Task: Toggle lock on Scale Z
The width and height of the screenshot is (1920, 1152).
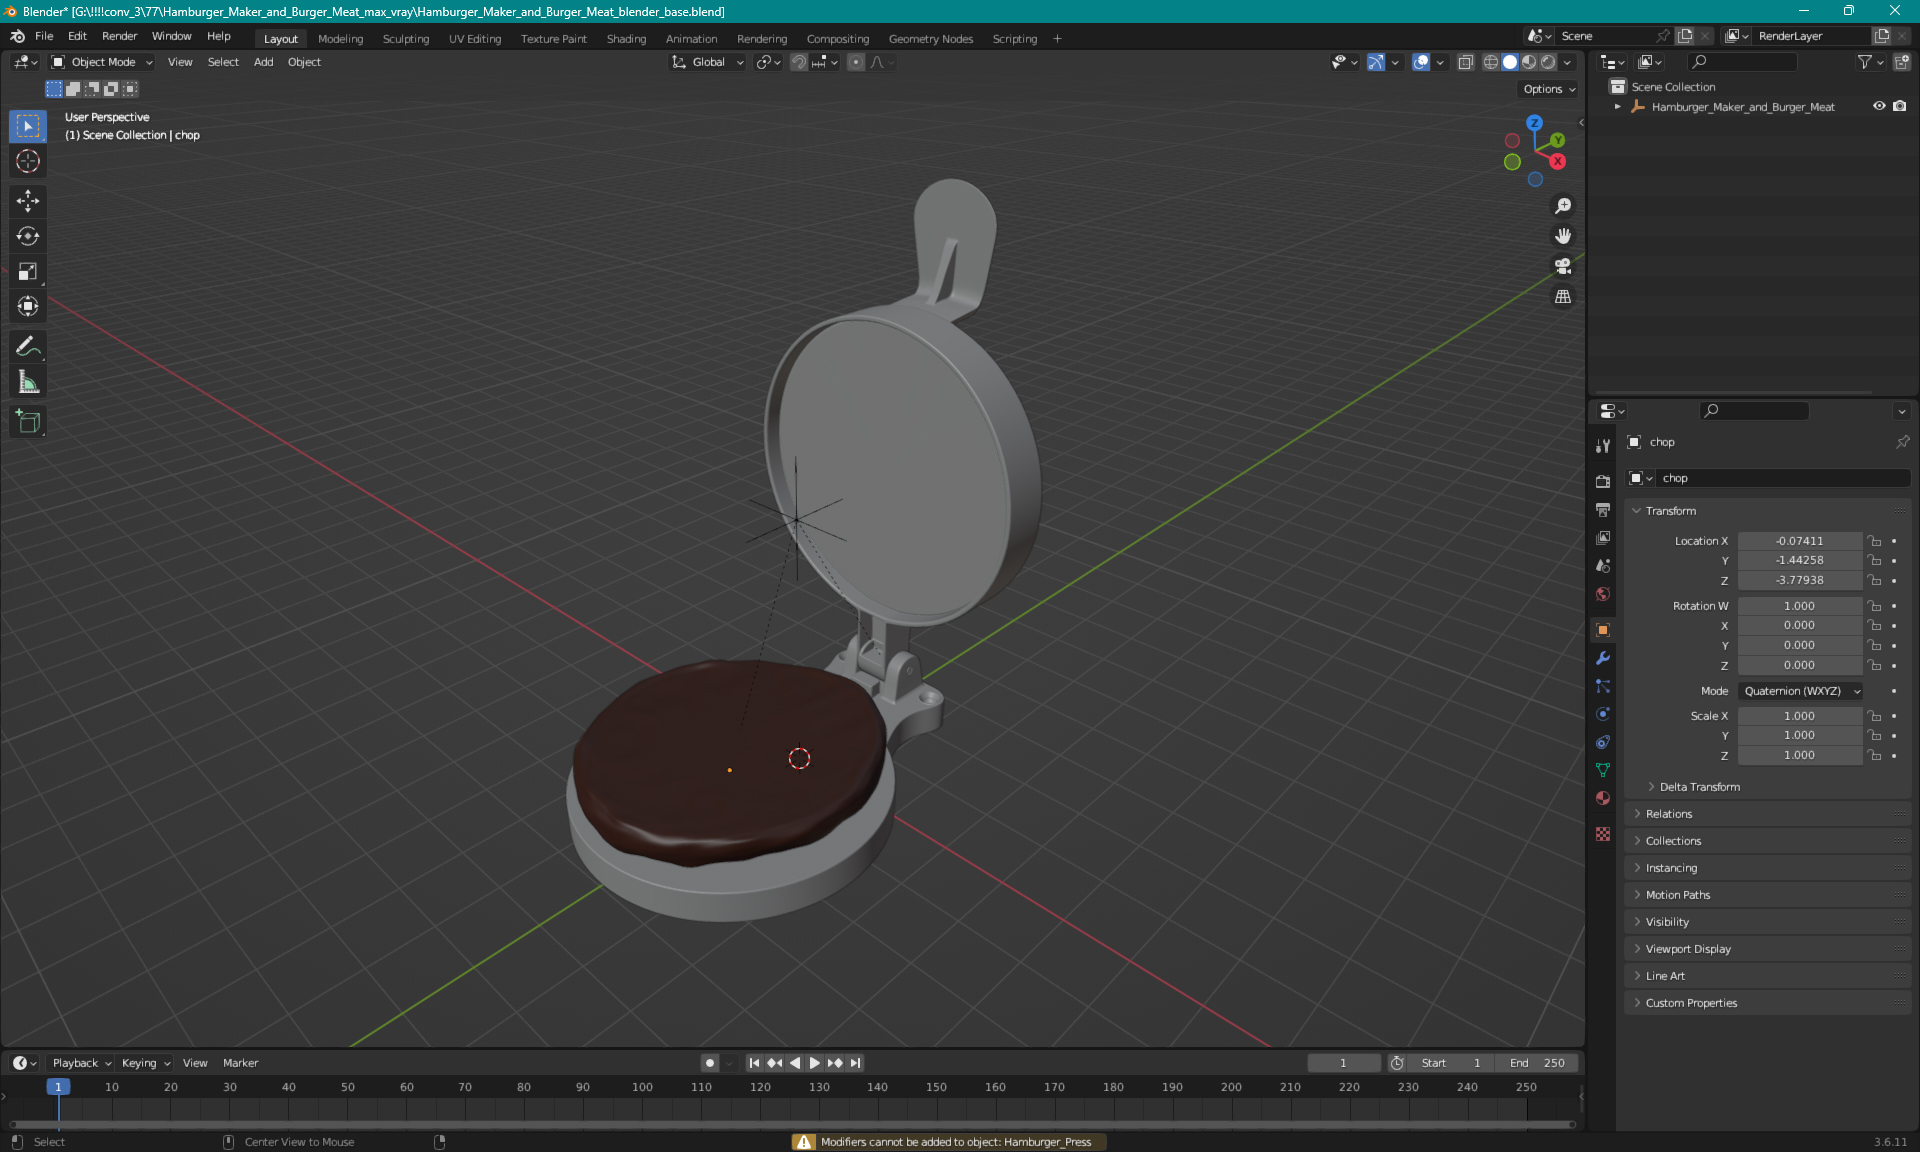Action: (1875, 756)
